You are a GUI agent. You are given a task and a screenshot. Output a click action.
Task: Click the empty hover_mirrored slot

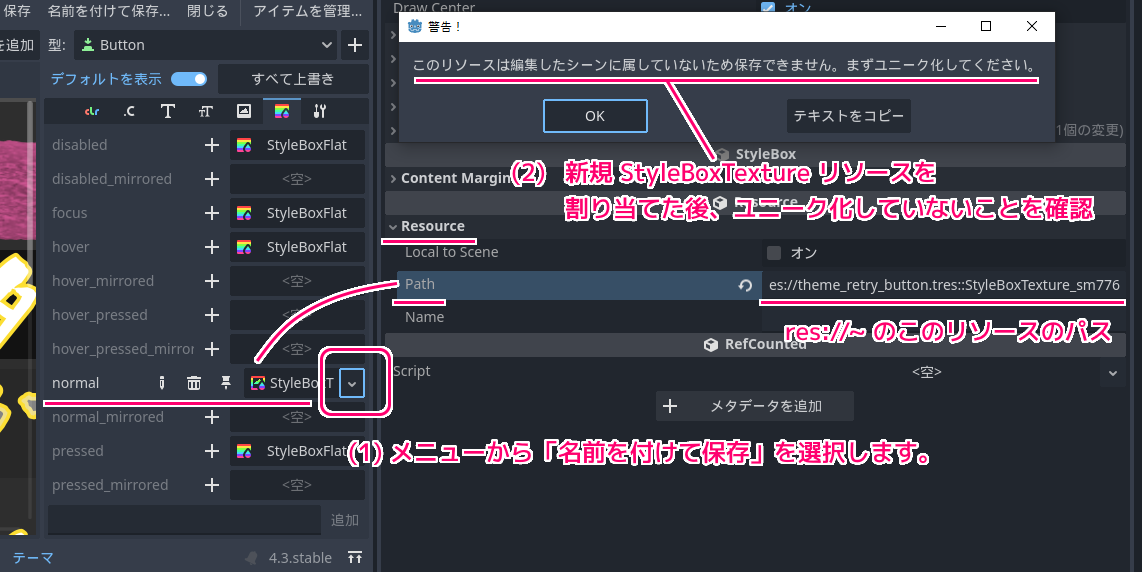tap(297, 281)
